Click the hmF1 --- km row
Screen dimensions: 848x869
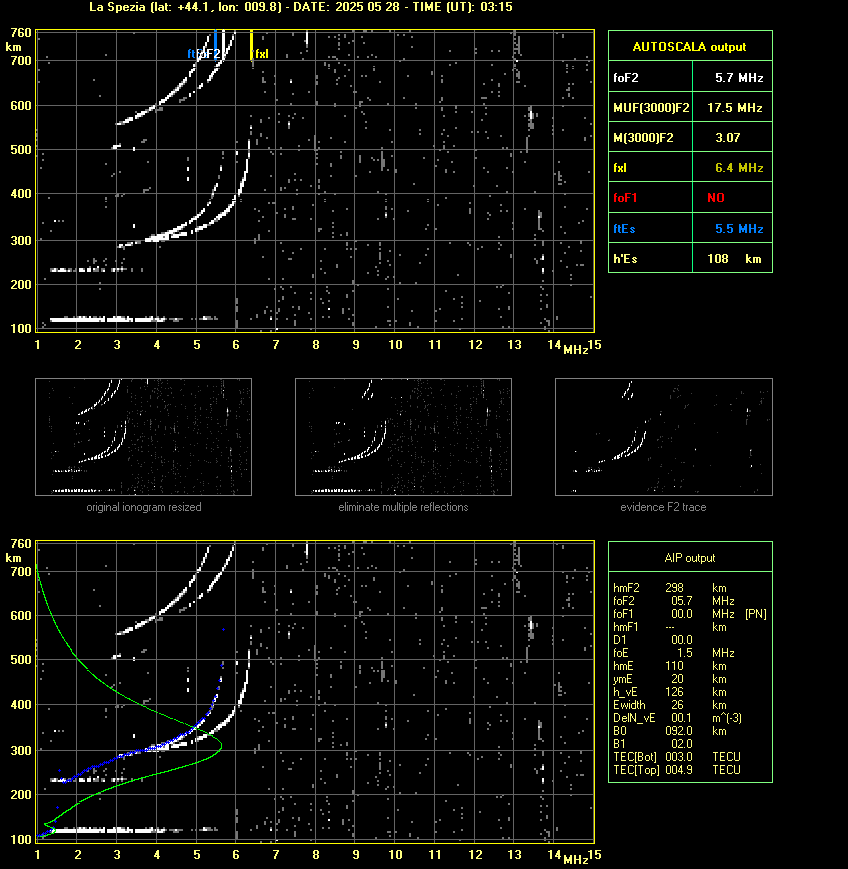pos(670,627)
